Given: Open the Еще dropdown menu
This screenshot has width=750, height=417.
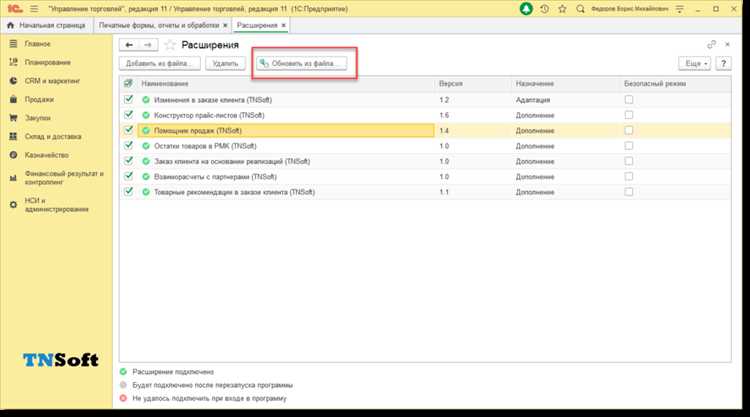Looking at the screenshot, I should (695, 63).
